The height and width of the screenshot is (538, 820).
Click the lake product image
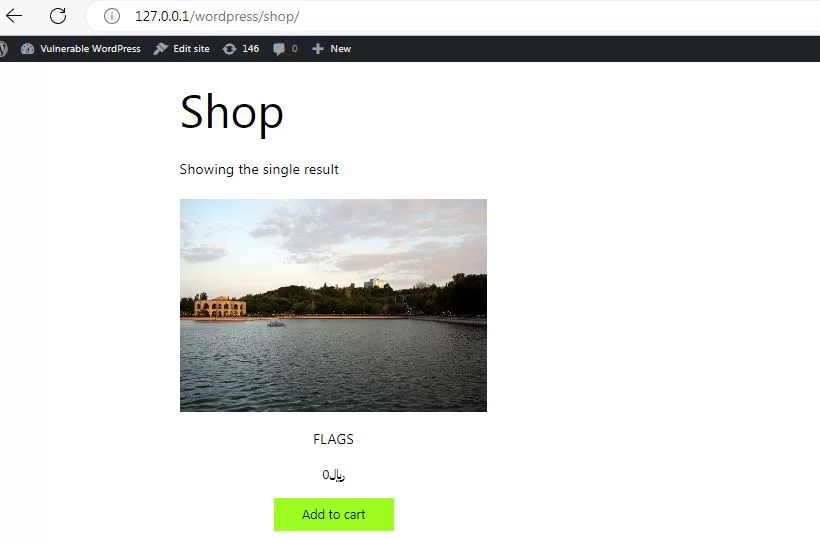coord(333,305)
